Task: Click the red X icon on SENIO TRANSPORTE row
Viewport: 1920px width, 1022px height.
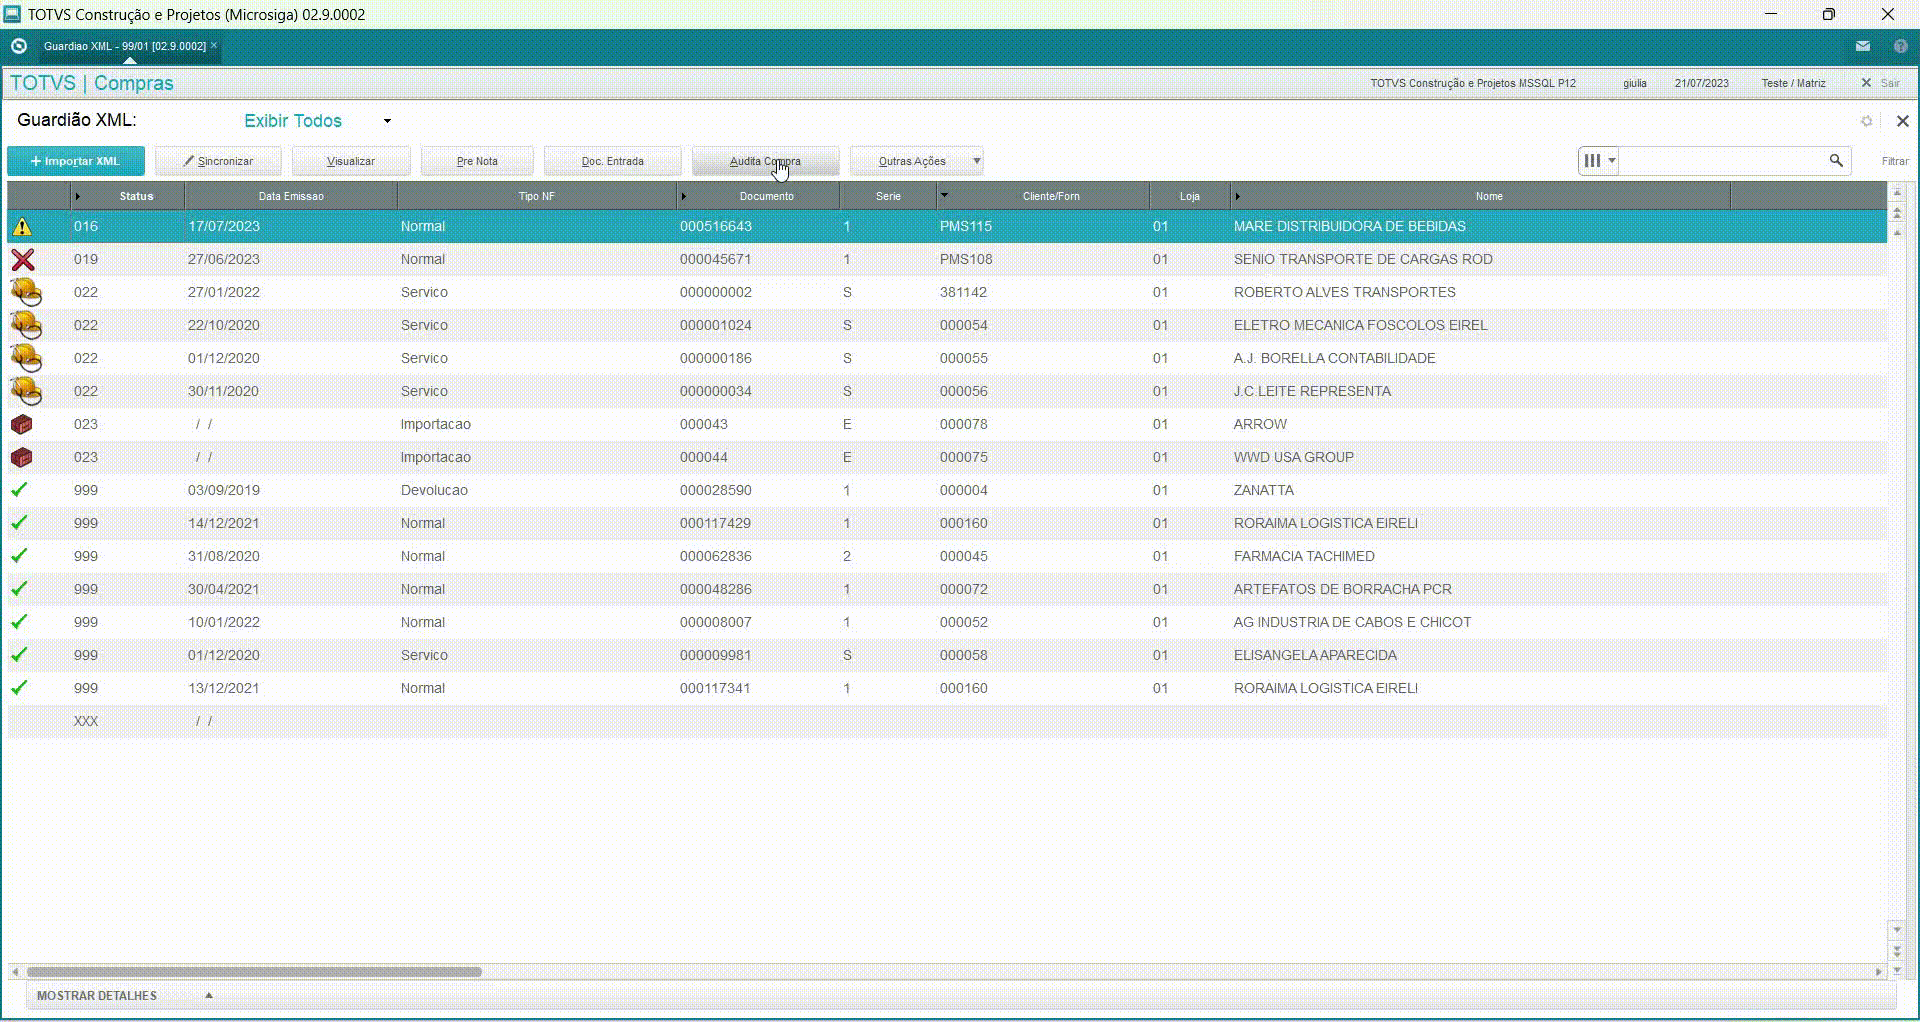Action: 22,260
